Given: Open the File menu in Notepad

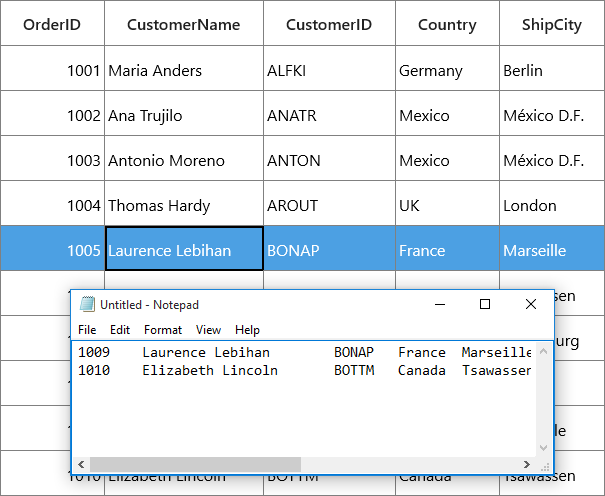Looking at the screenshot, I should [87, 330].
